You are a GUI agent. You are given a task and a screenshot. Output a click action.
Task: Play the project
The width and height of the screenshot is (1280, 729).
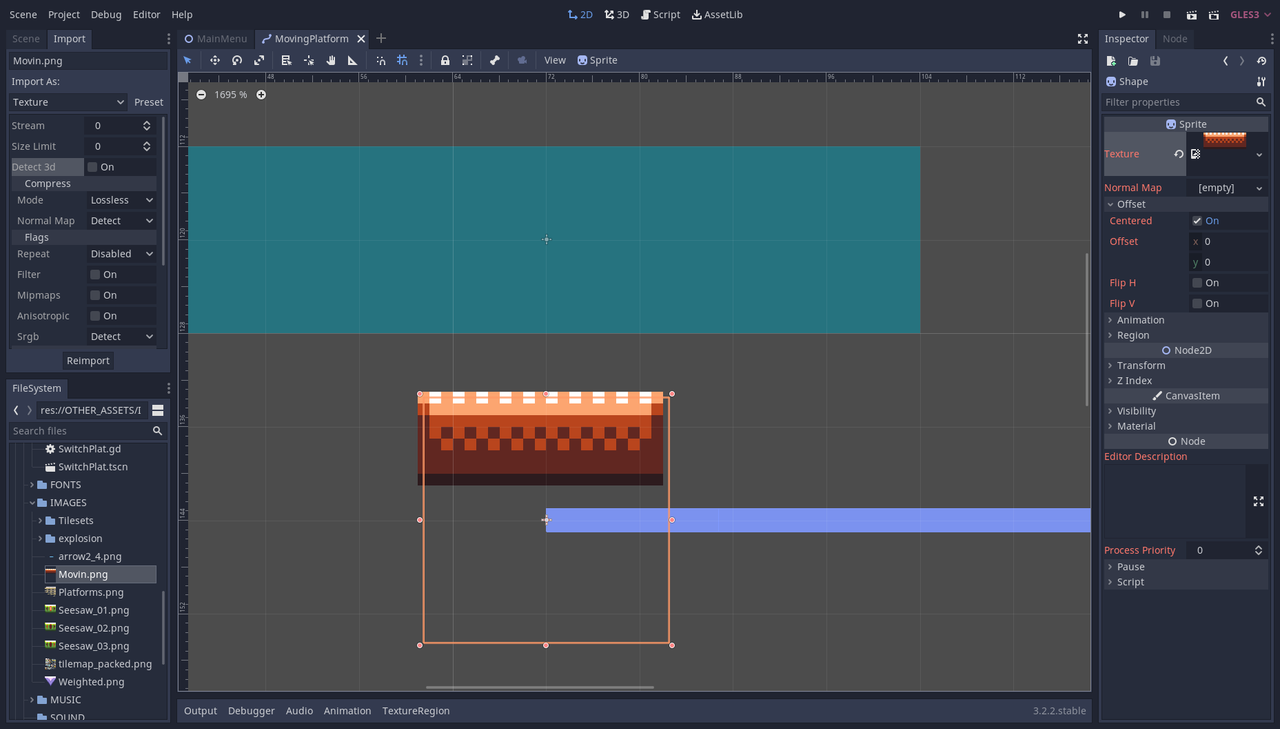(1122, 15)
